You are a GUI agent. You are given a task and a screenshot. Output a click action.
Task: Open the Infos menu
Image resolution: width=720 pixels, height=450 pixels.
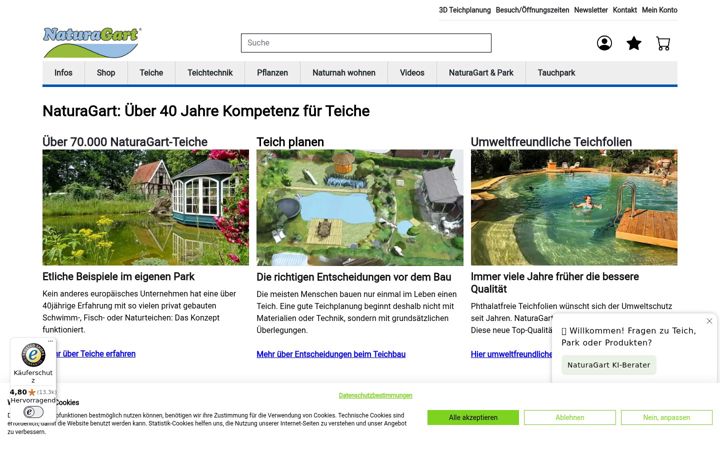click(63, 73)
